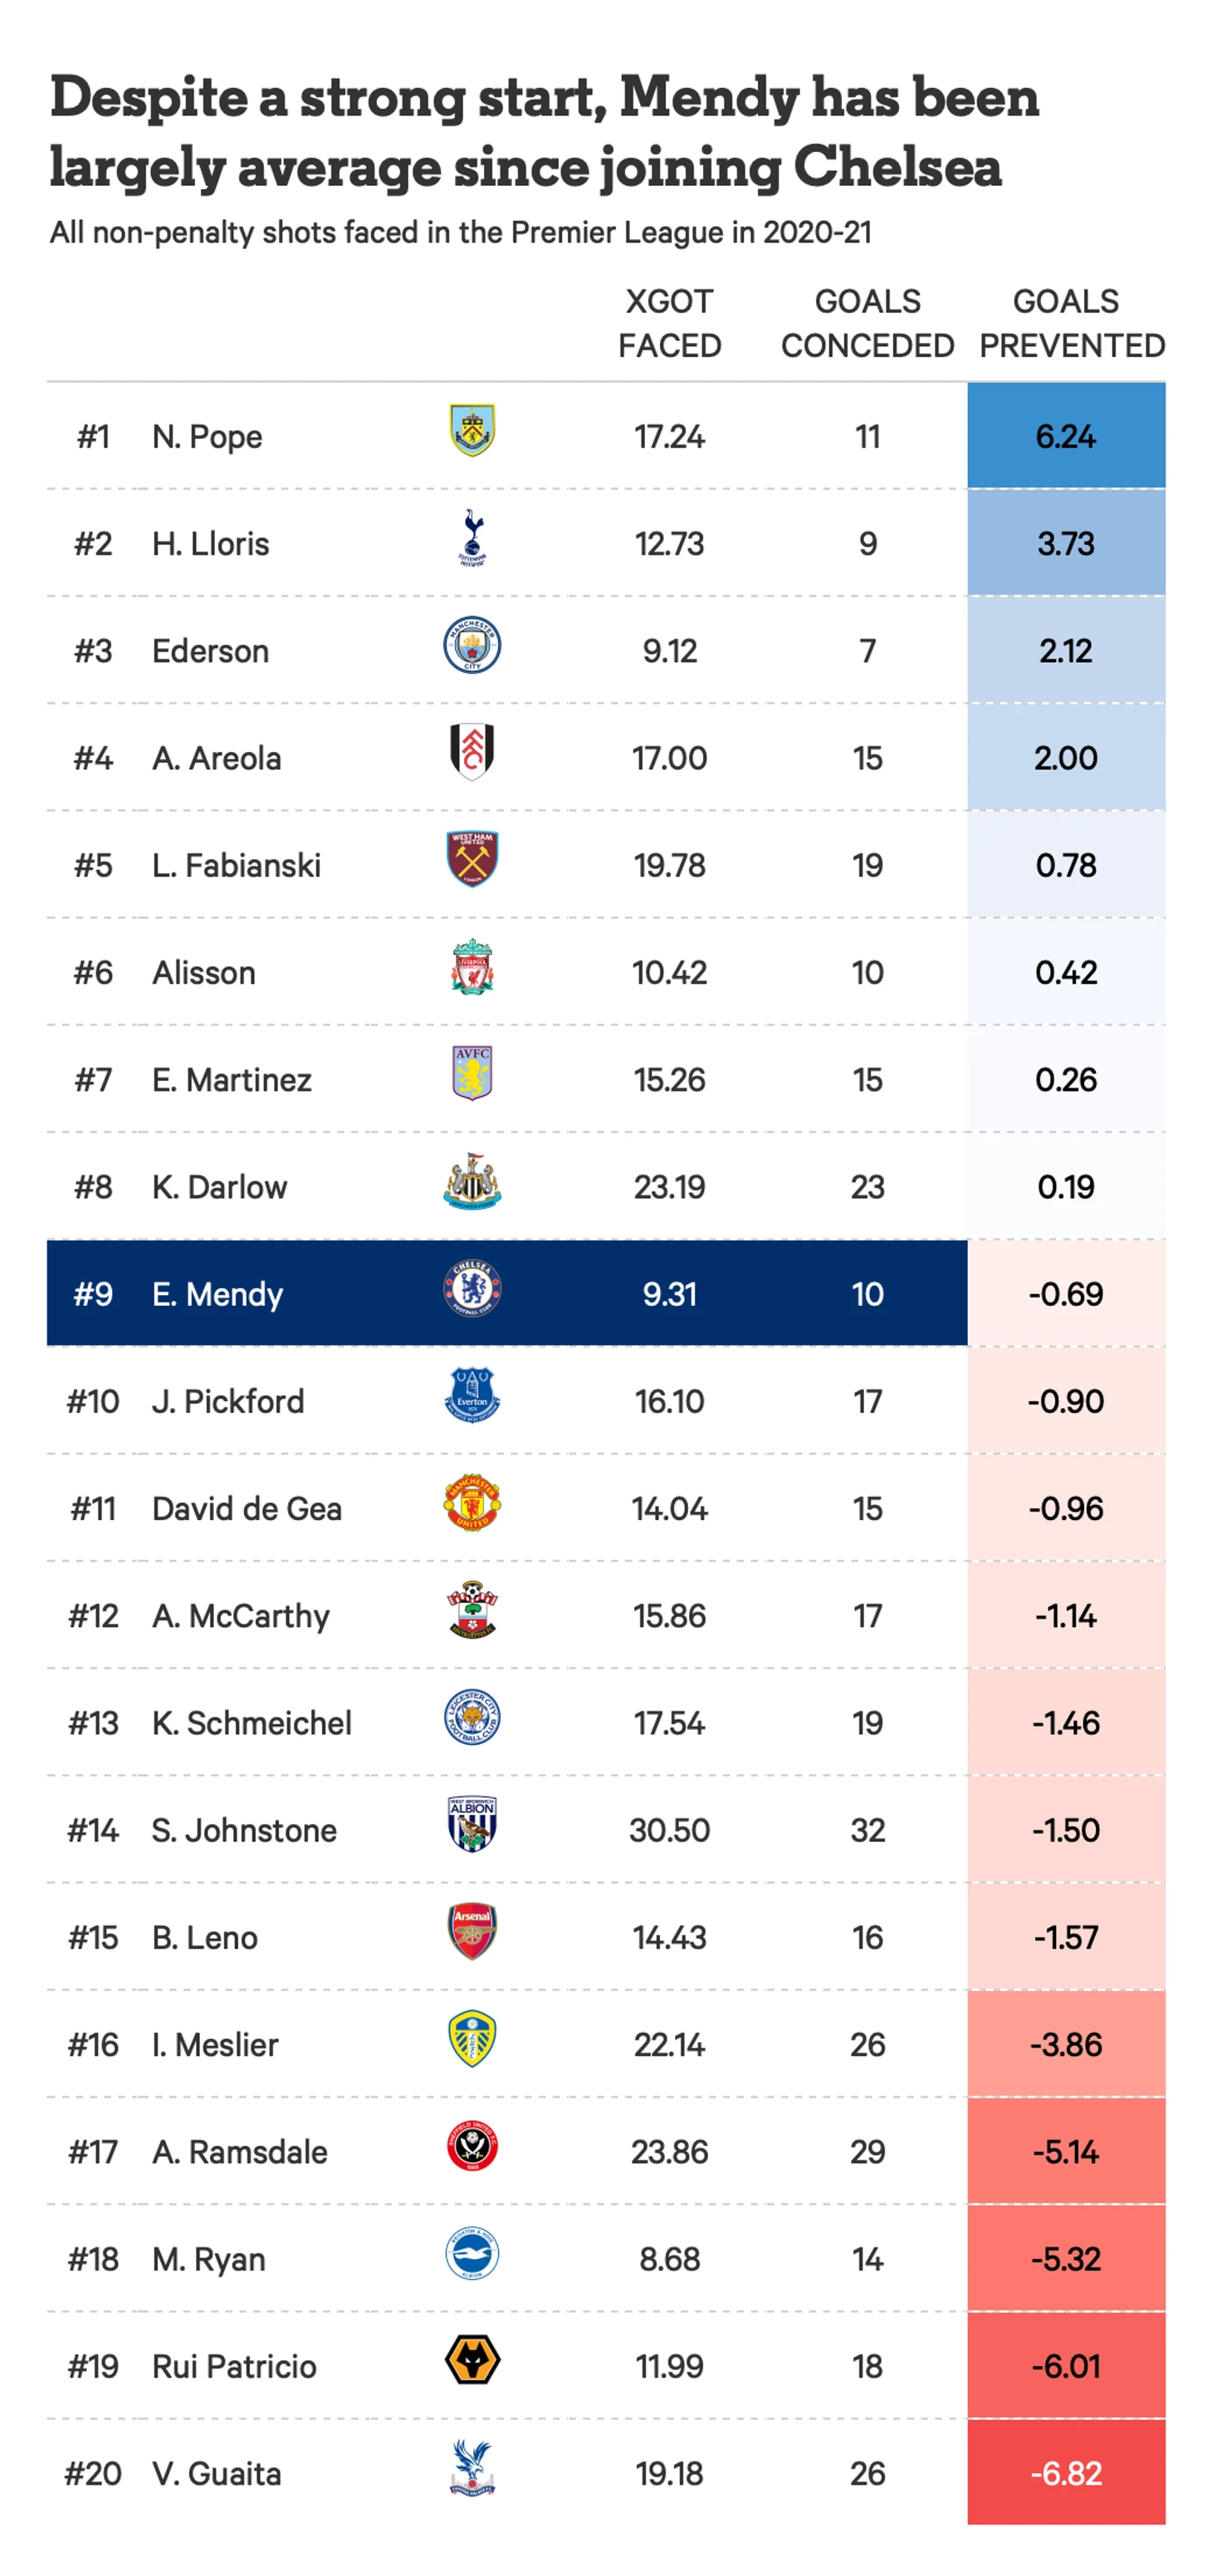Select N. Pope's 6.24 goals prevented cell

[x=1066, y=436]
